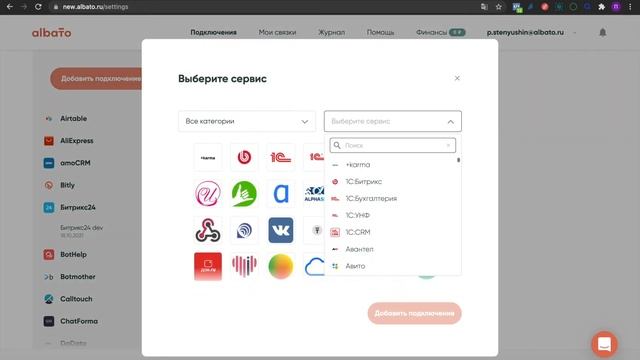Click sidebar 'Добавить подключение' button
640x360 pixels.
96,78
